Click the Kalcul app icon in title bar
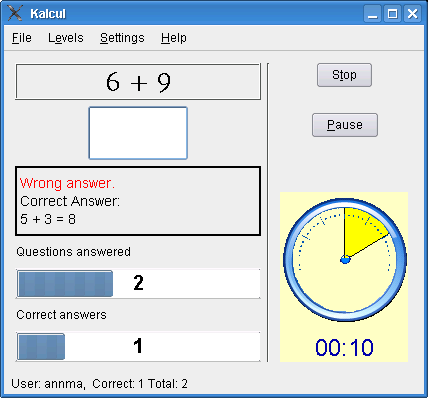The width and height of the screenshot is (428, 398). coord(15,13)
